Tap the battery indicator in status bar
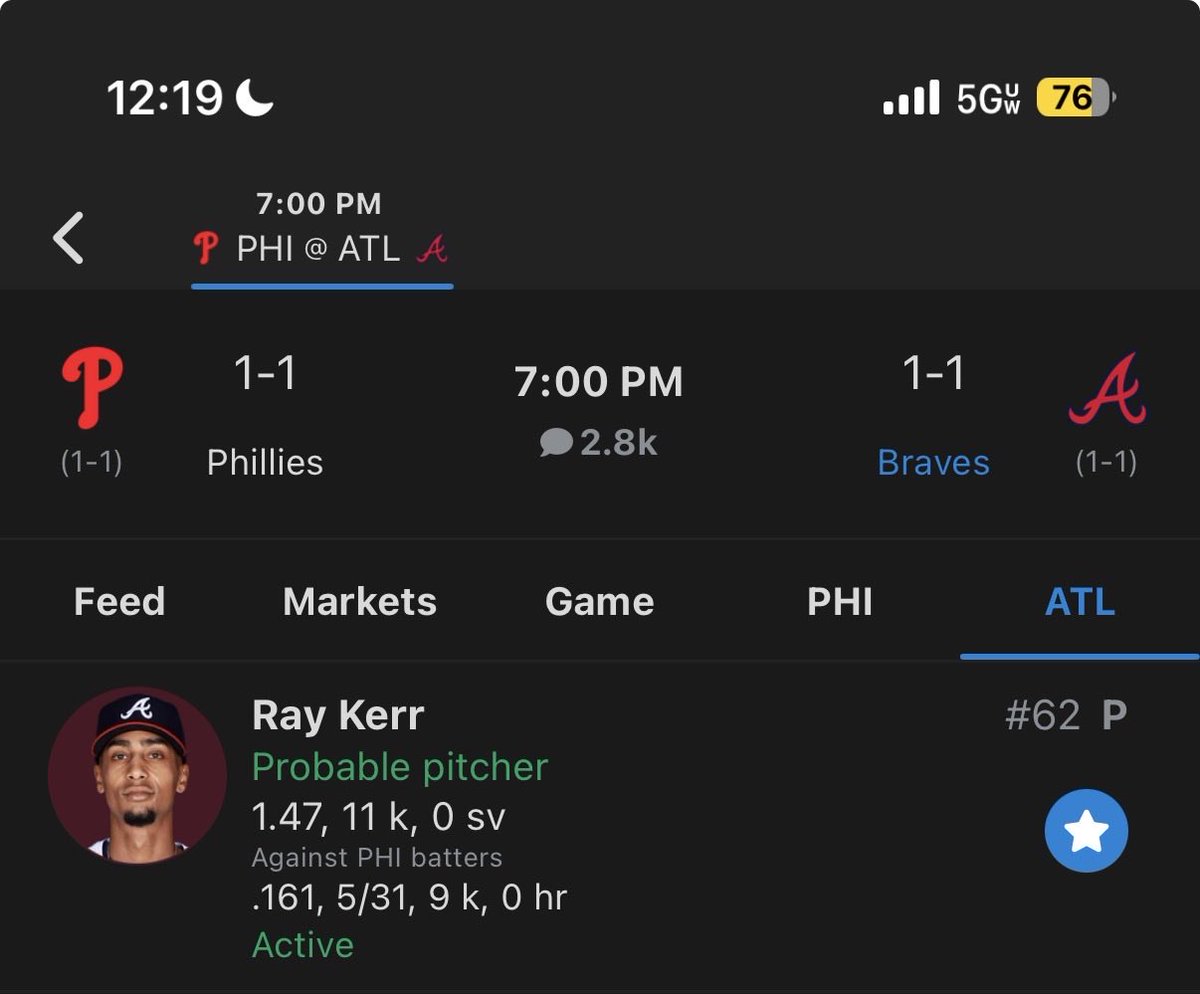1200x994 pixels. click(x=1075, y=98)
